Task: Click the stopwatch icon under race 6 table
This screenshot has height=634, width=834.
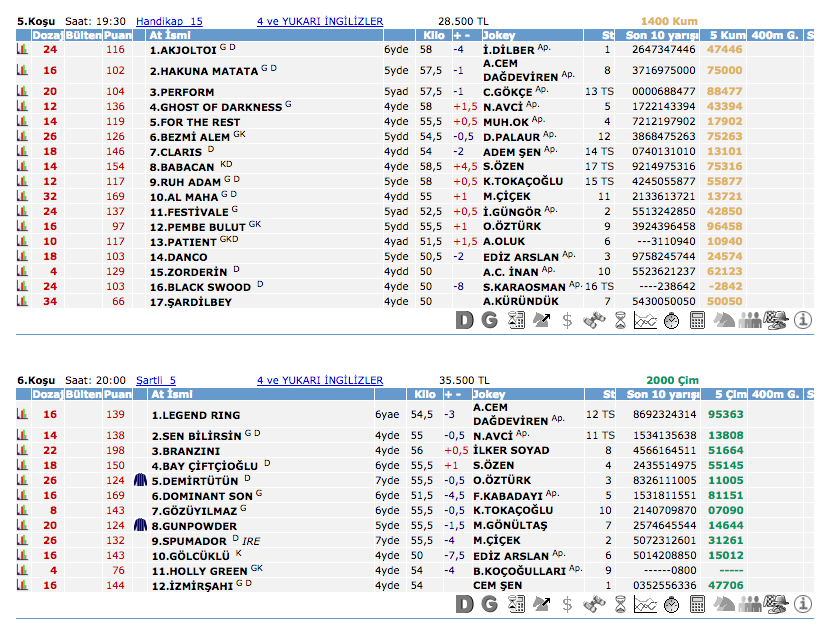Action: [672, 604]
